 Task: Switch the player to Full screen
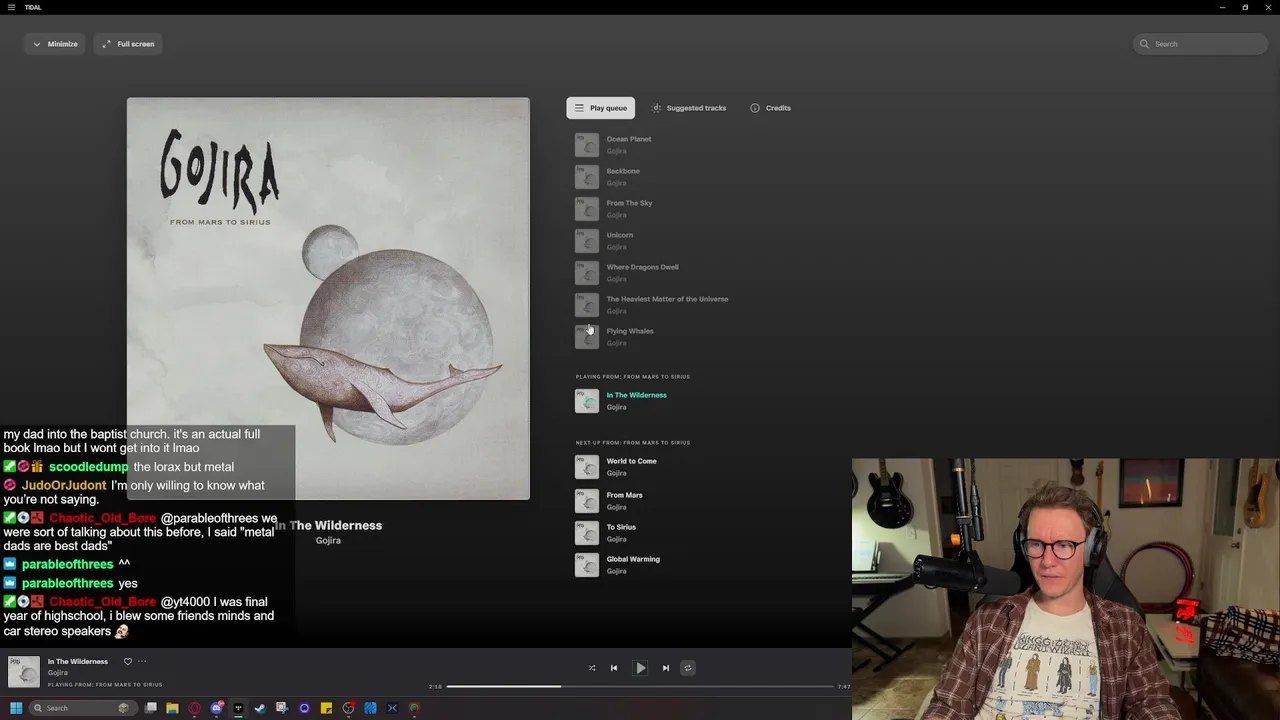[129, 44]
